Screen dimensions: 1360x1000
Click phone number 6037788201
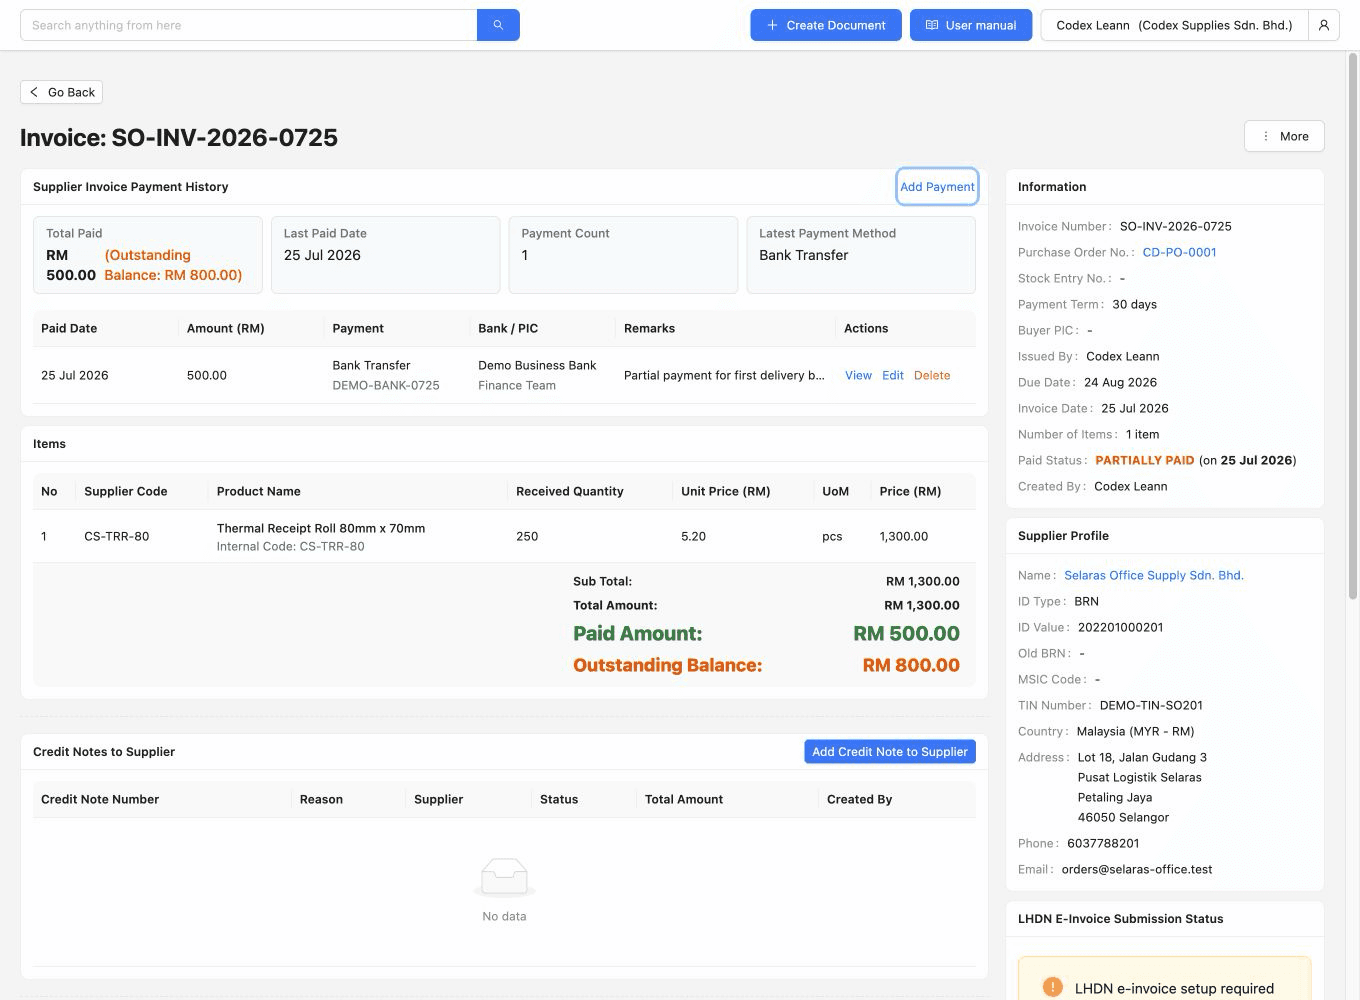pyautogui.click(x=1103, y=843)
